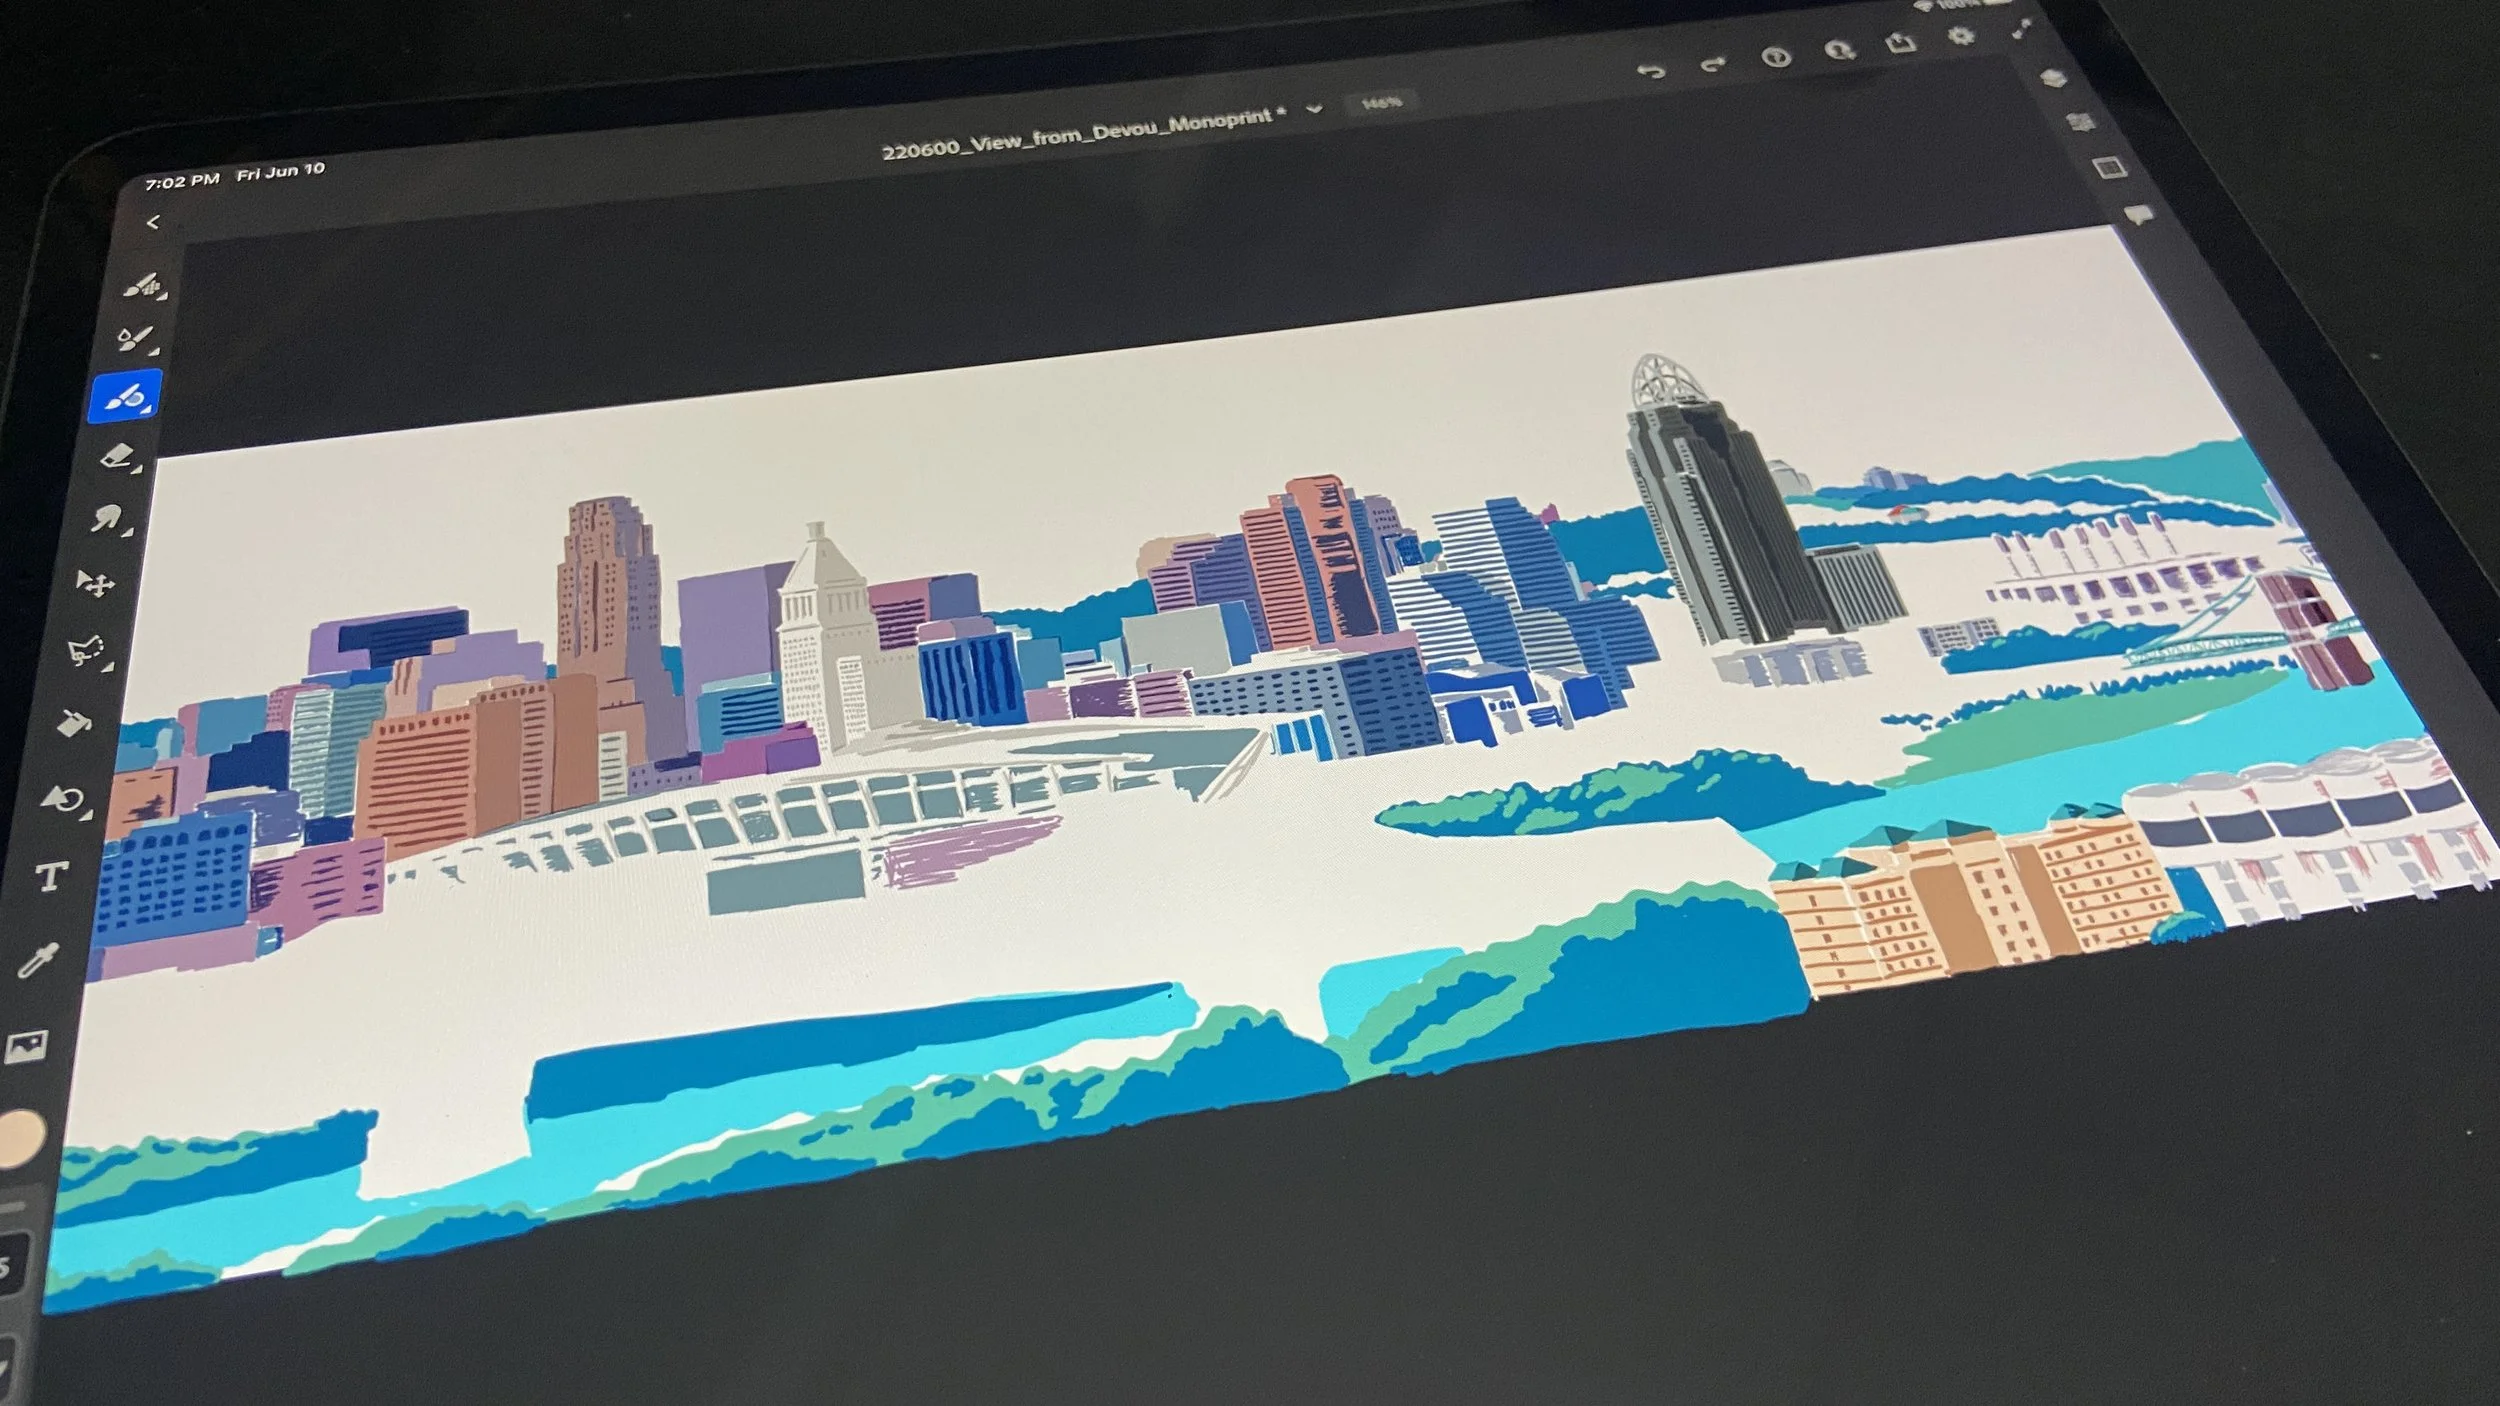Select the Live brushes watercolor tool
This screenshot has width=2500, height=1406.
(135, 340)
